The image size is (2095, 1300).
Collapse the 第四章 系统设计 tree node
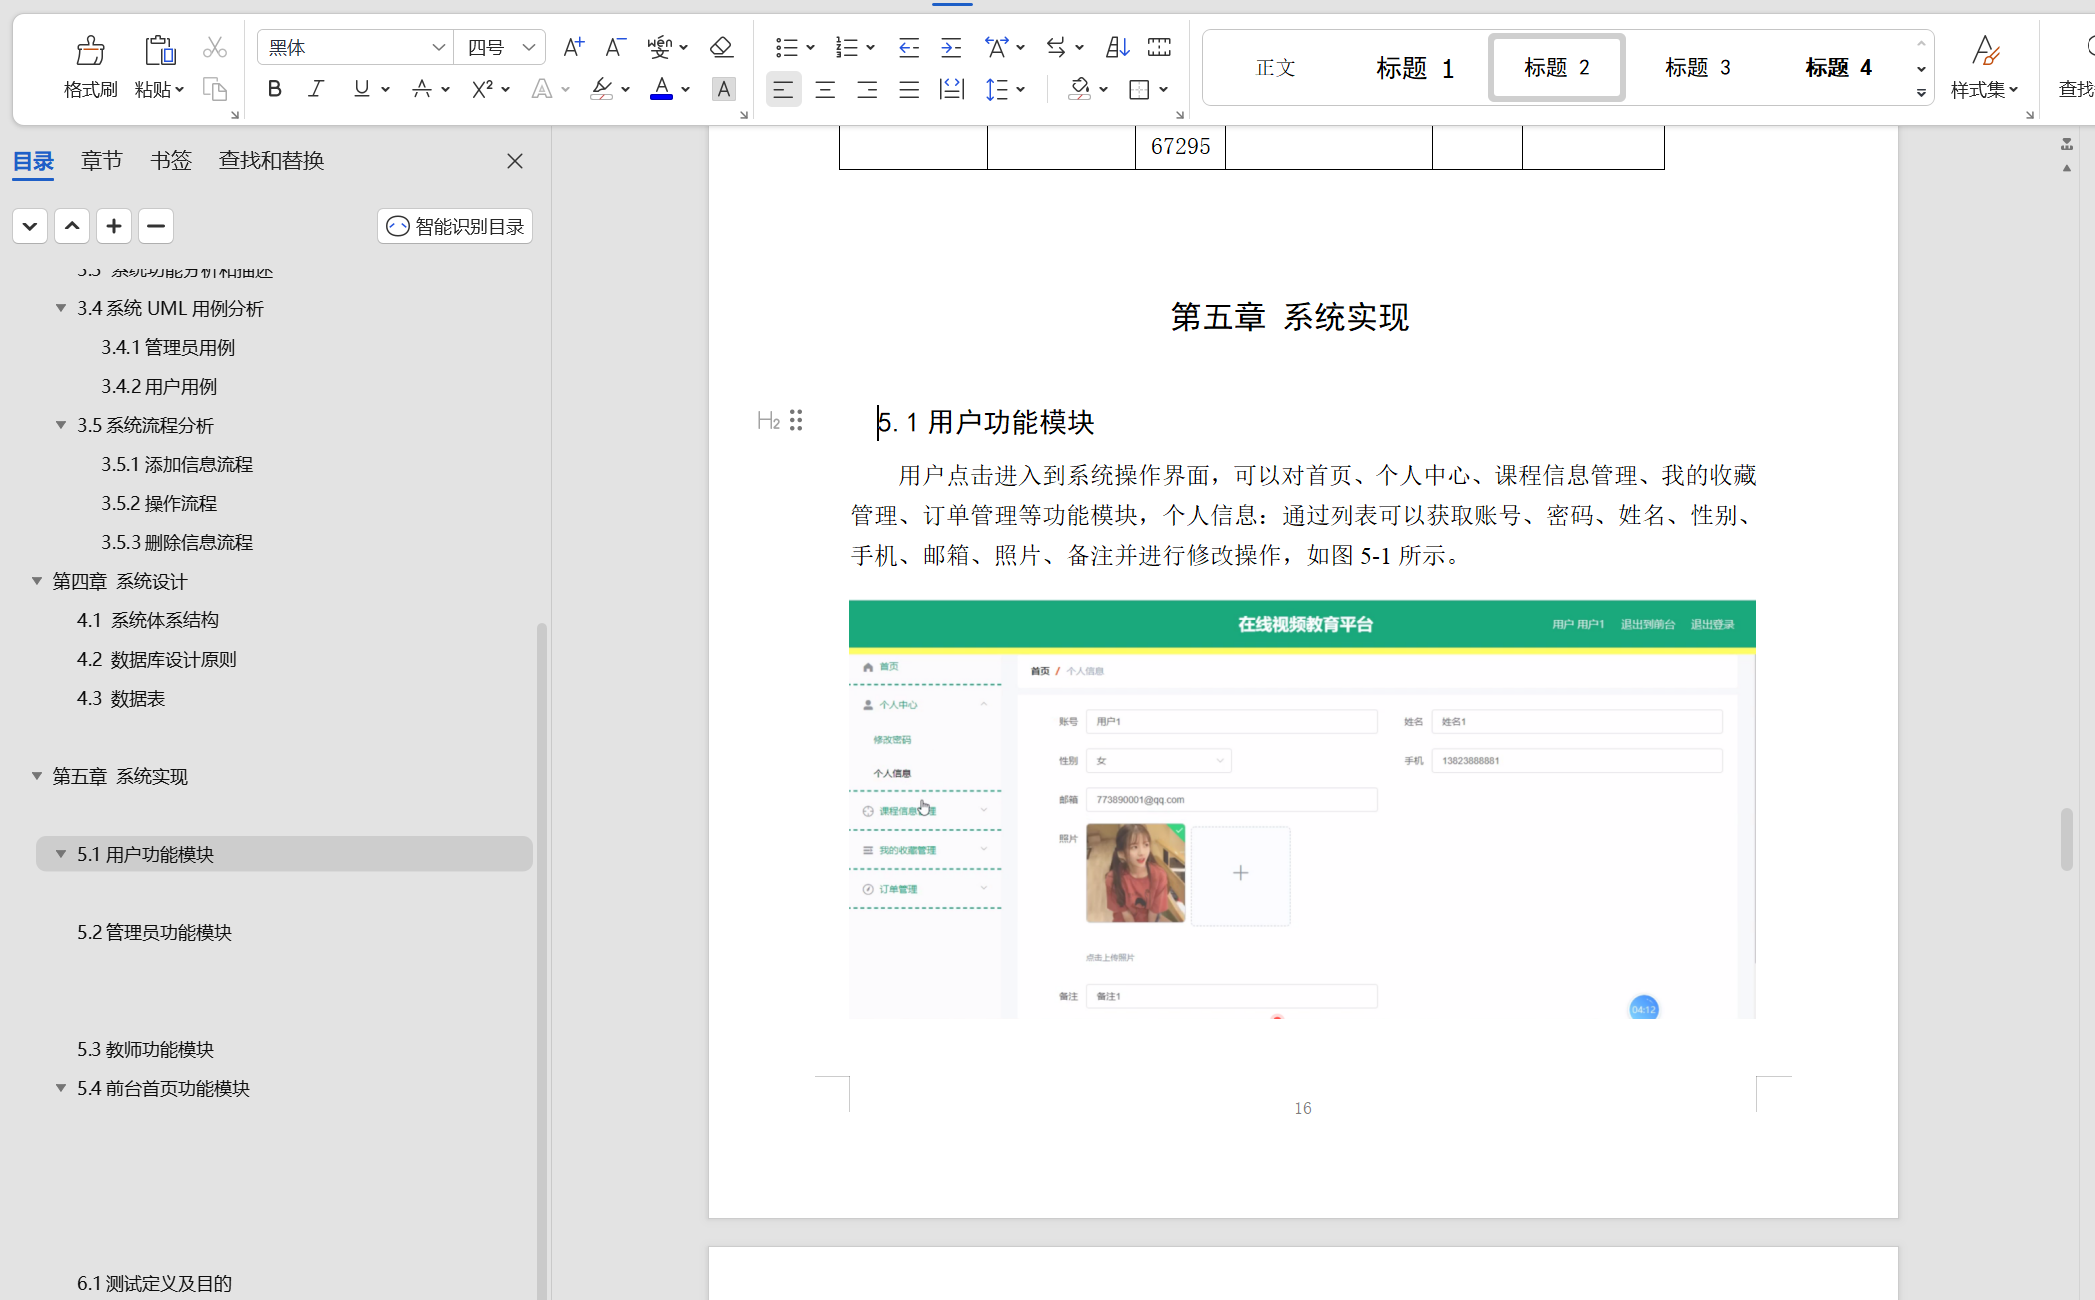point(37,581)
